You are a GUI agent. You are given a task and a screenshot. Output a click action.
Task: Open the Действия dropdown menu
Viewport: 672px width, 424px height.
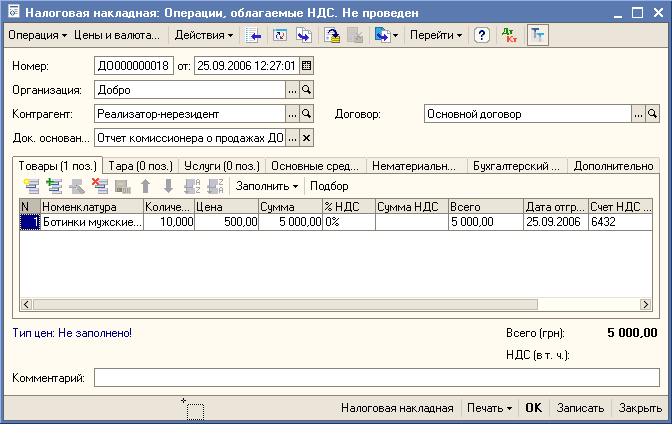[x=204, y=35]
